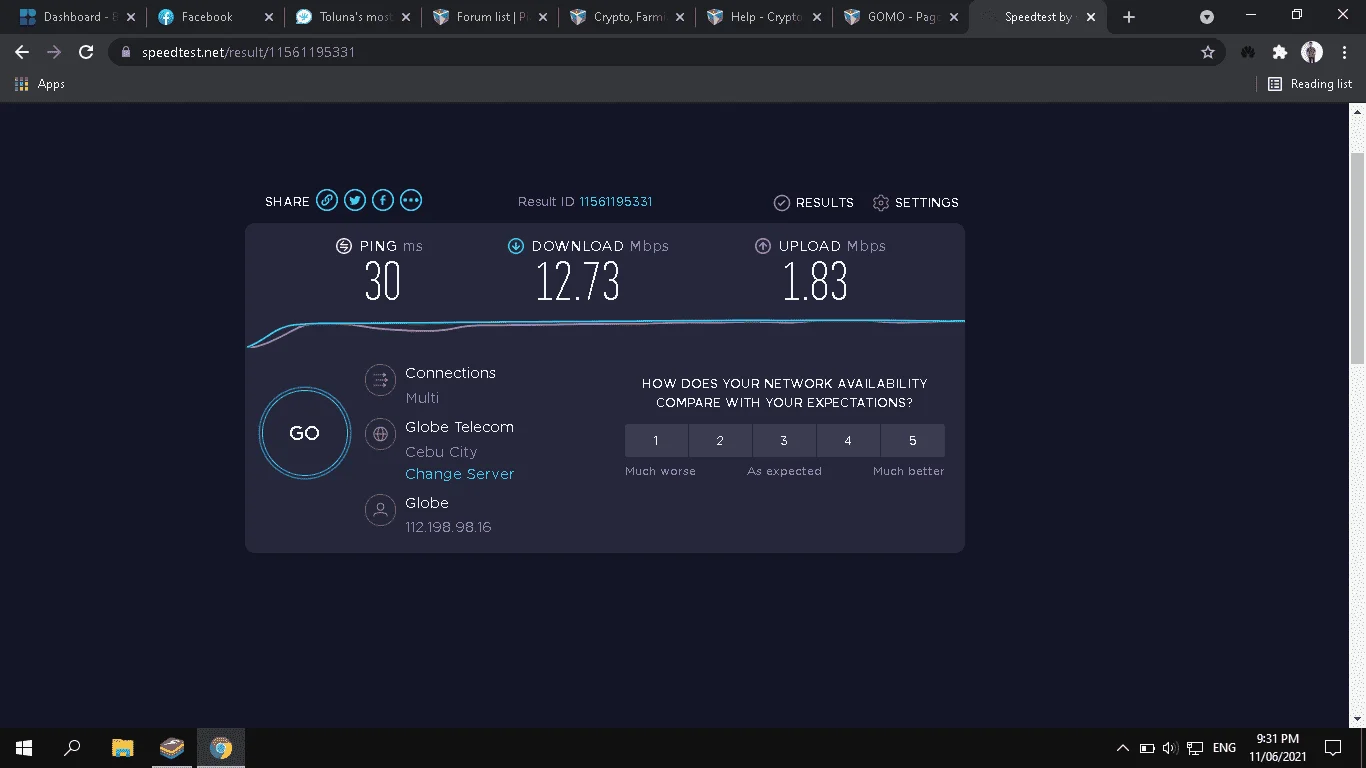The image size is (1366, 768).
Task: Switch to the Forum list tab
Action: coord(489,17)
